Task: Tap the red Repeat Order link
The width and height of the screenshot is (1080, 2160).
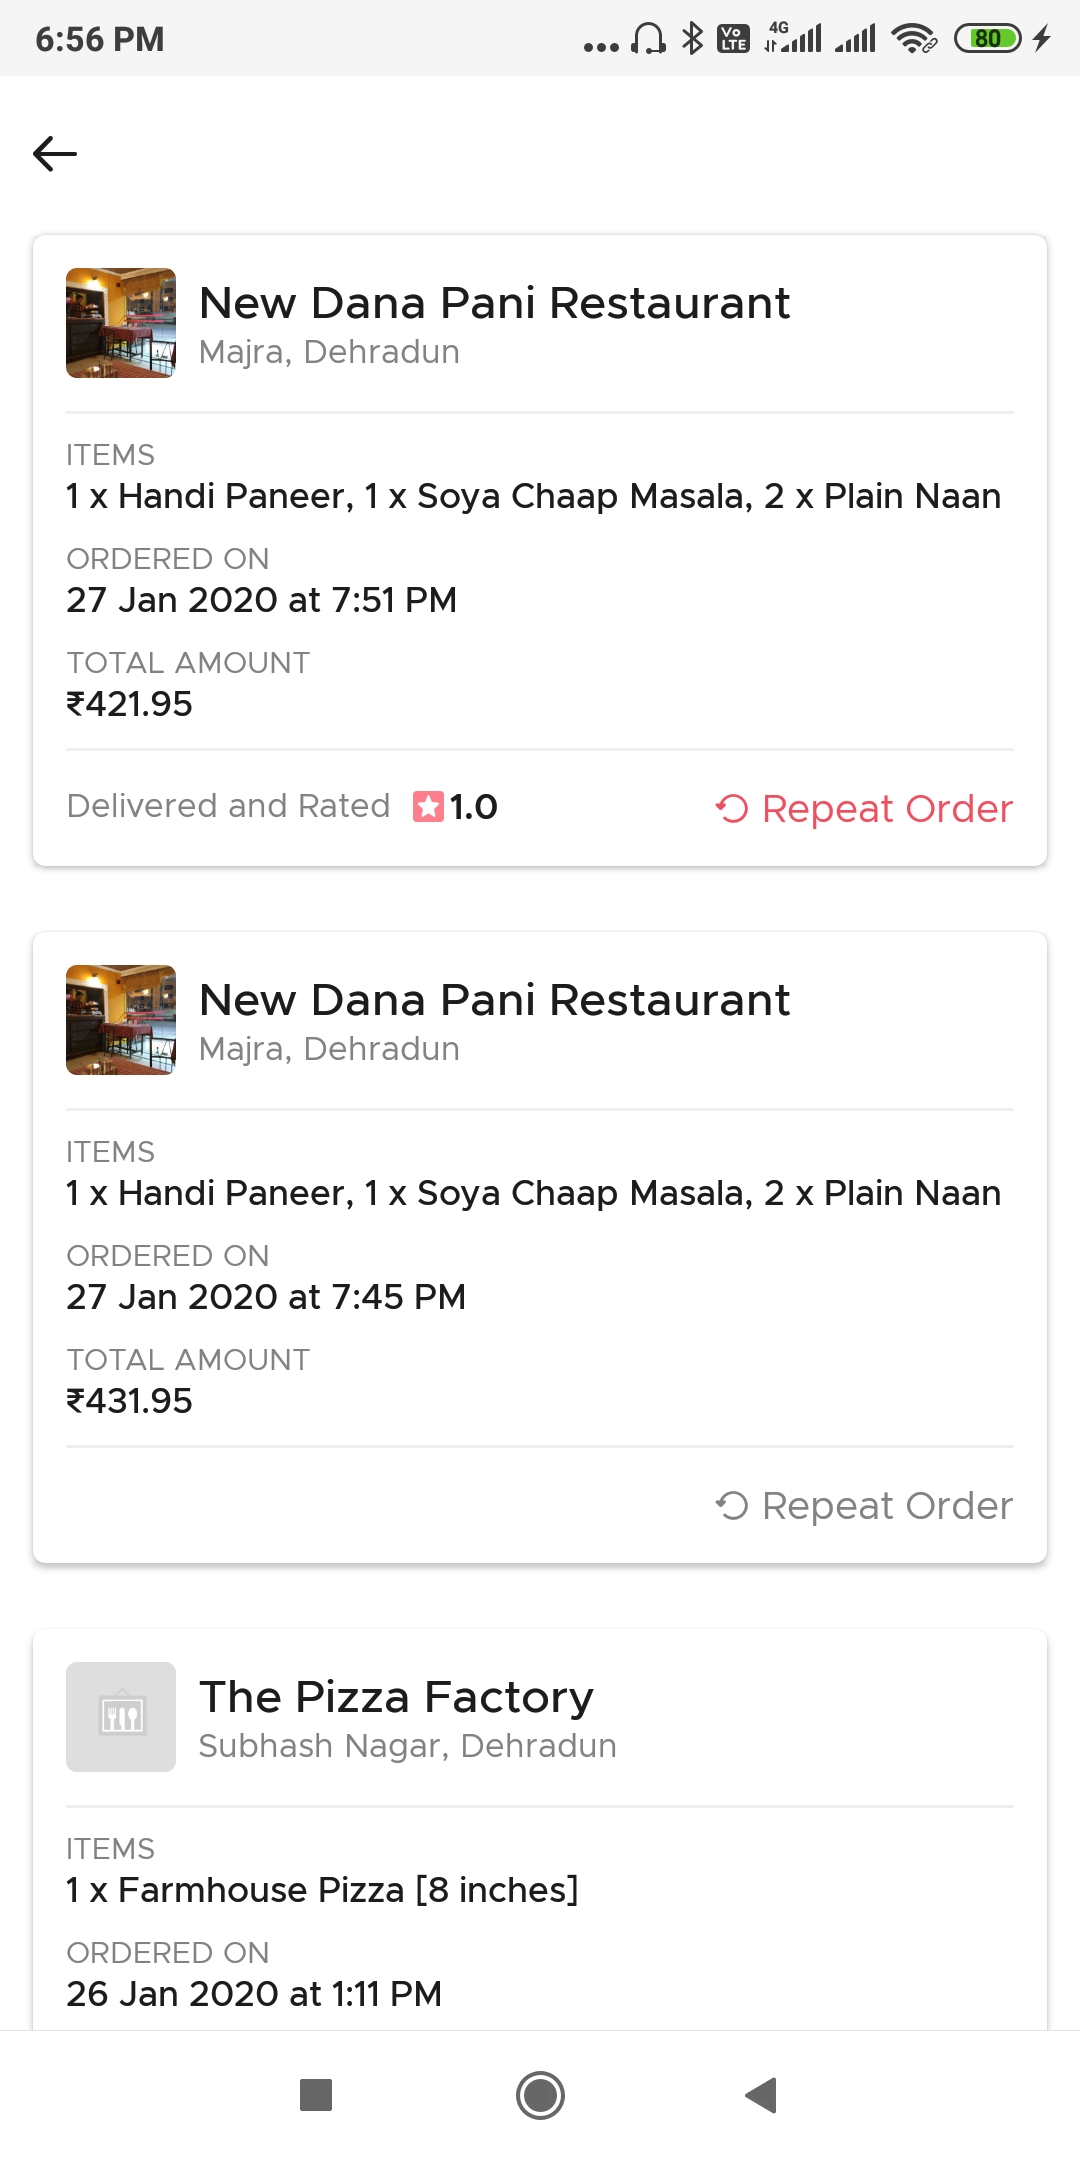Action: pyautogui.click(x=864, y=808)
